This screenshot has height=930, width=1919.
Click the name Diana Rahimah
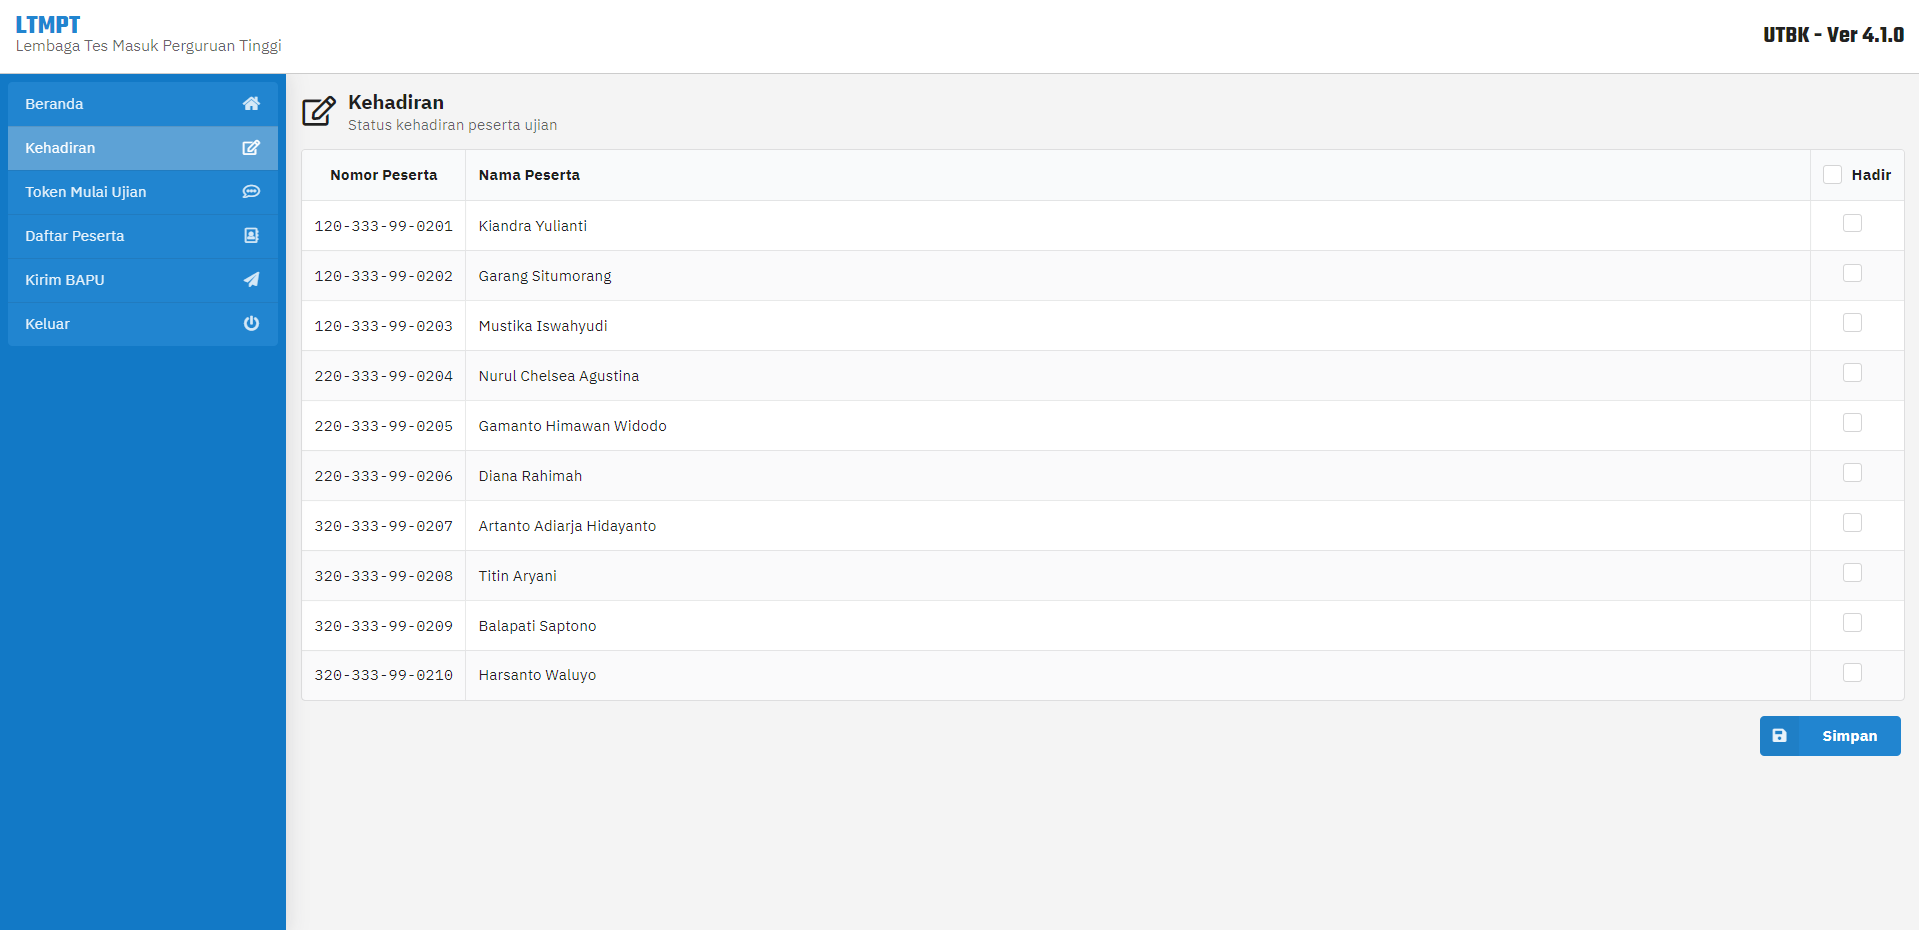(x=530, y=476)
